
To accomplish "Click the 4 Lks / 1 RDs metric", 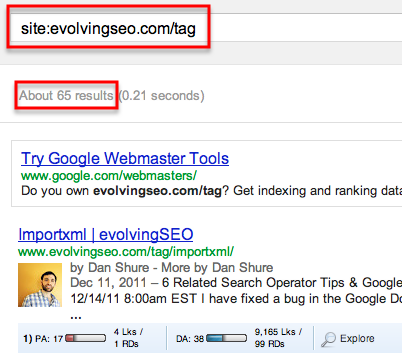I will 128,338.
